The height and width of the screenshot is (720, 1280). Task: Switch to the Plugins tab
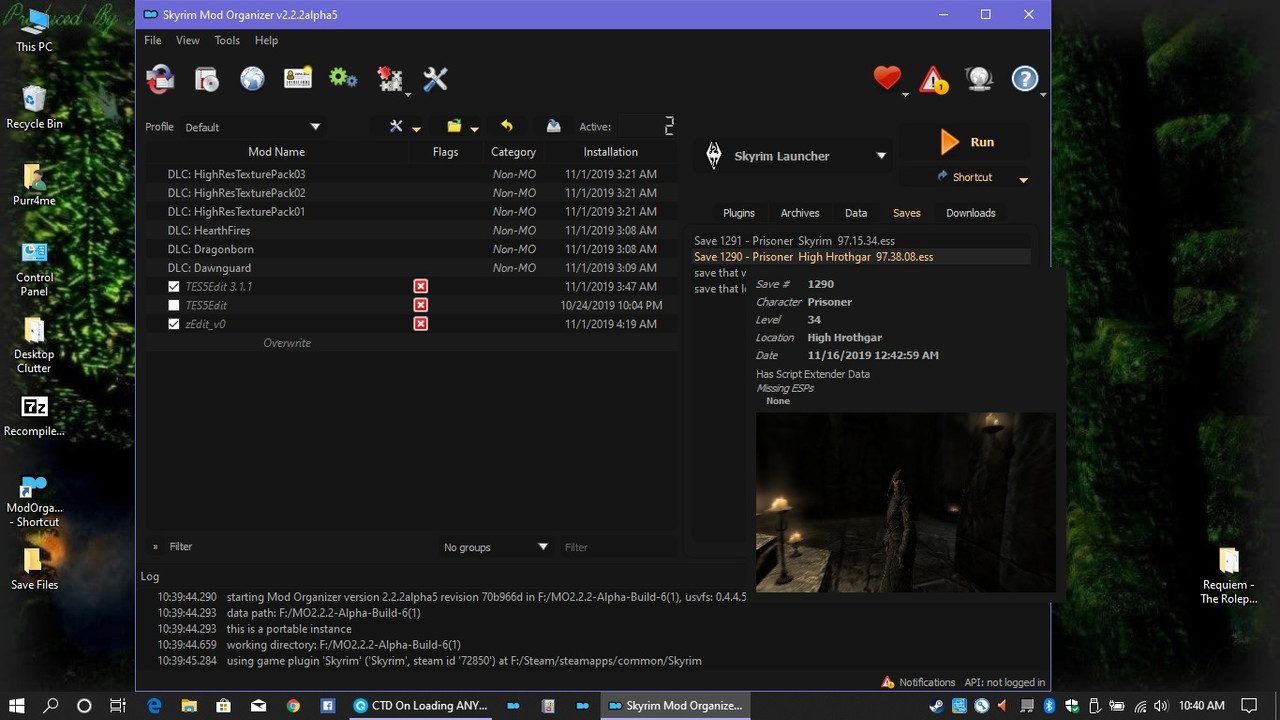point(739,213)
